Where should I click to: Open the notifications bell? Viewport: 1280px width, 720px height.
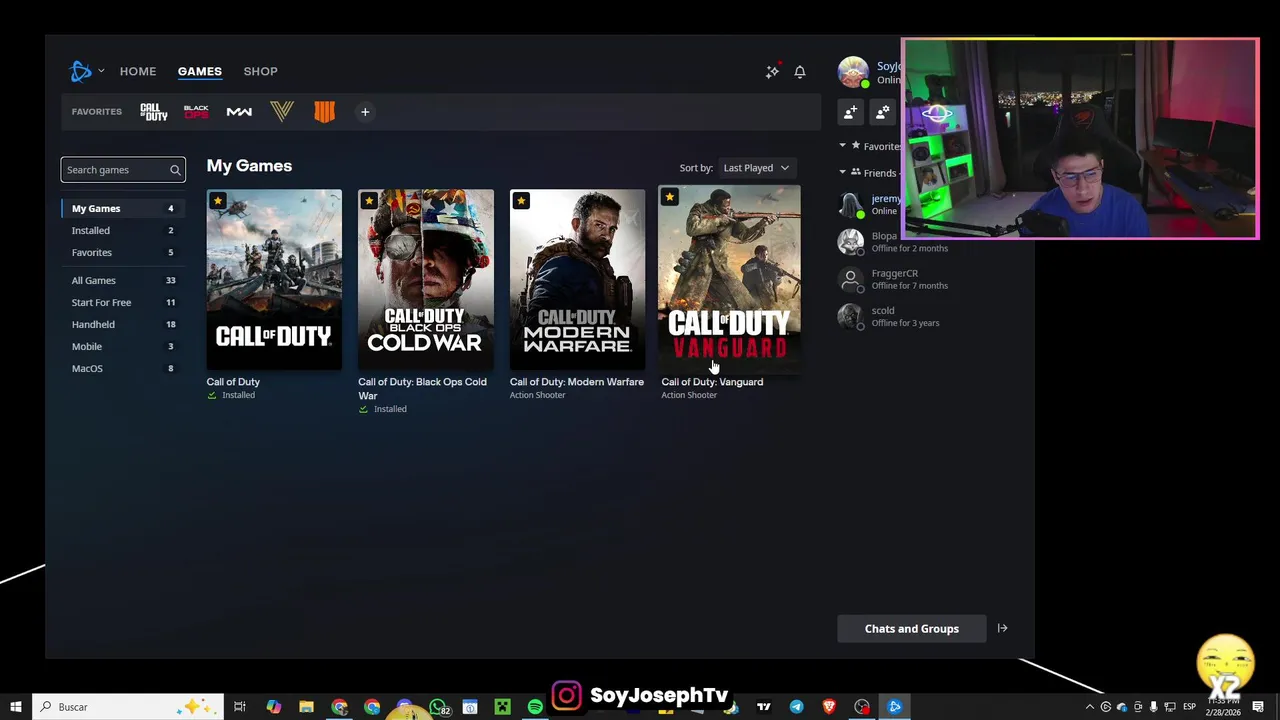point(800,71)
